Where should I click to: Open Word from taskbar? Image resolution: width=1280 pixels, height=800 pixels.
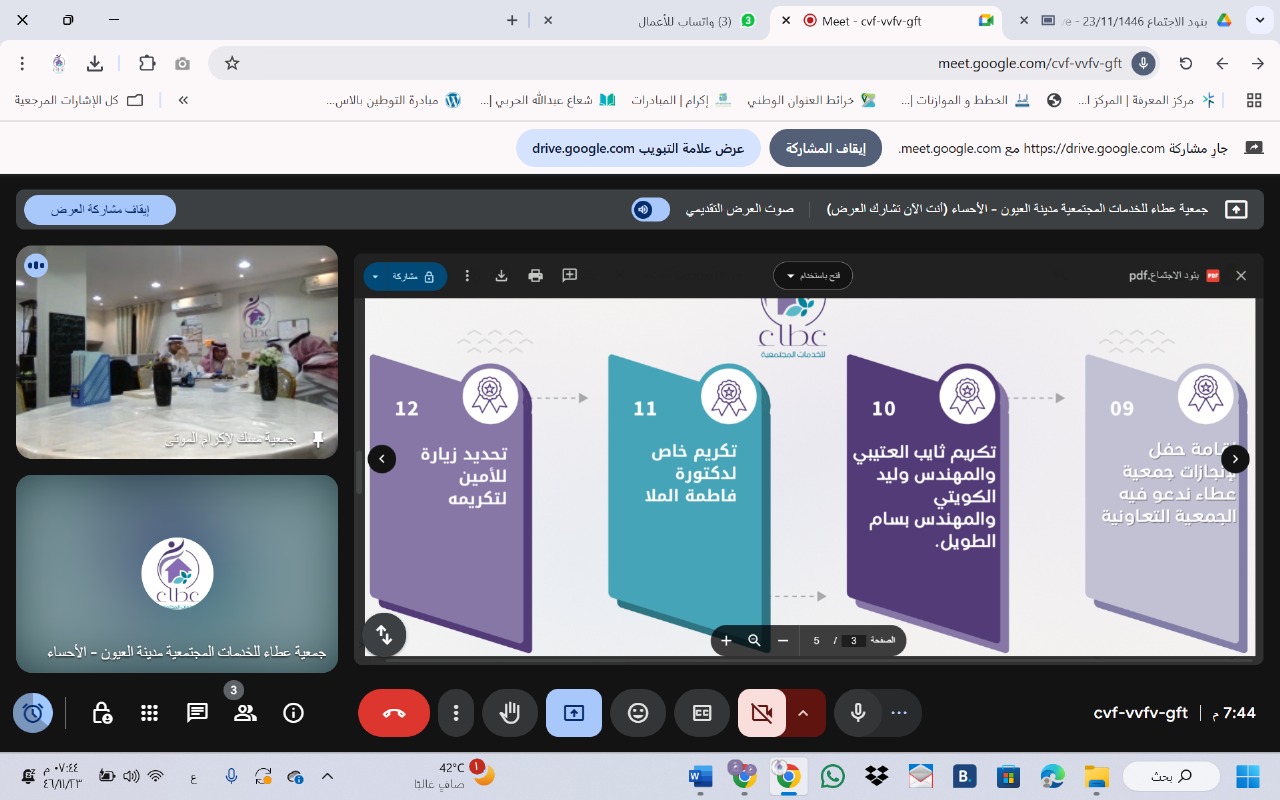[700, 776]
